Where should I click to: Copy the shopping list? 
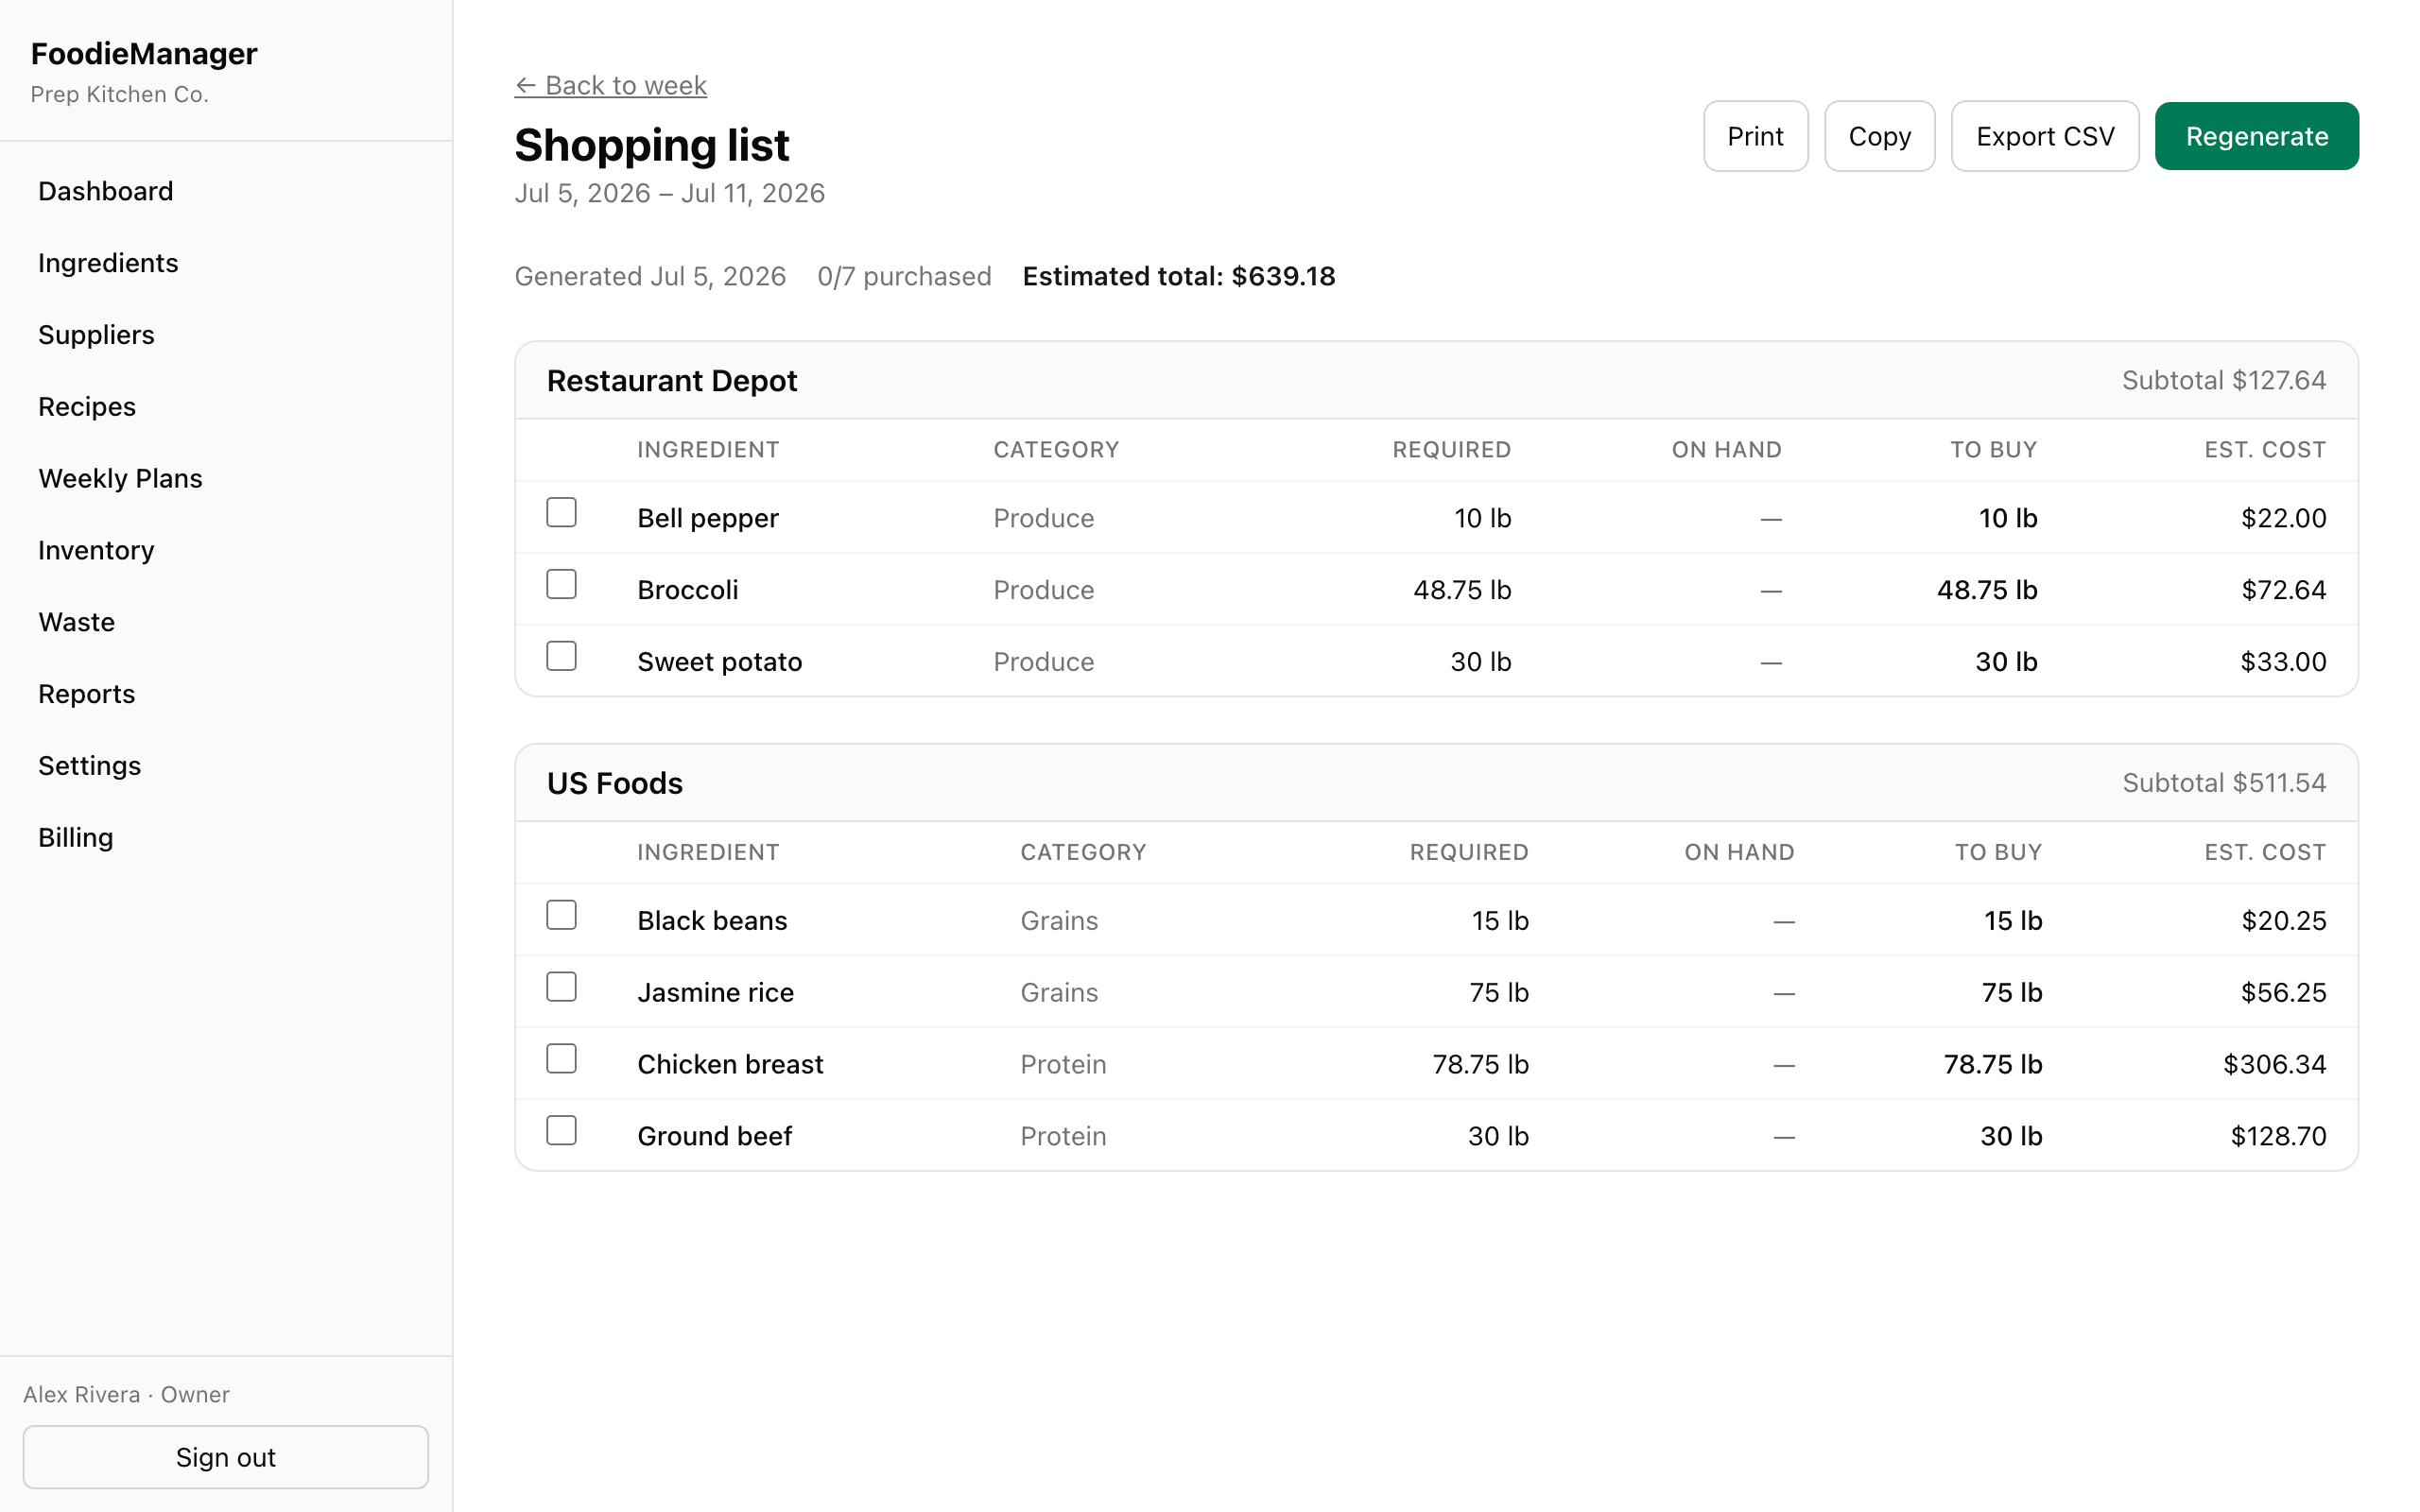click(1879, 136)
